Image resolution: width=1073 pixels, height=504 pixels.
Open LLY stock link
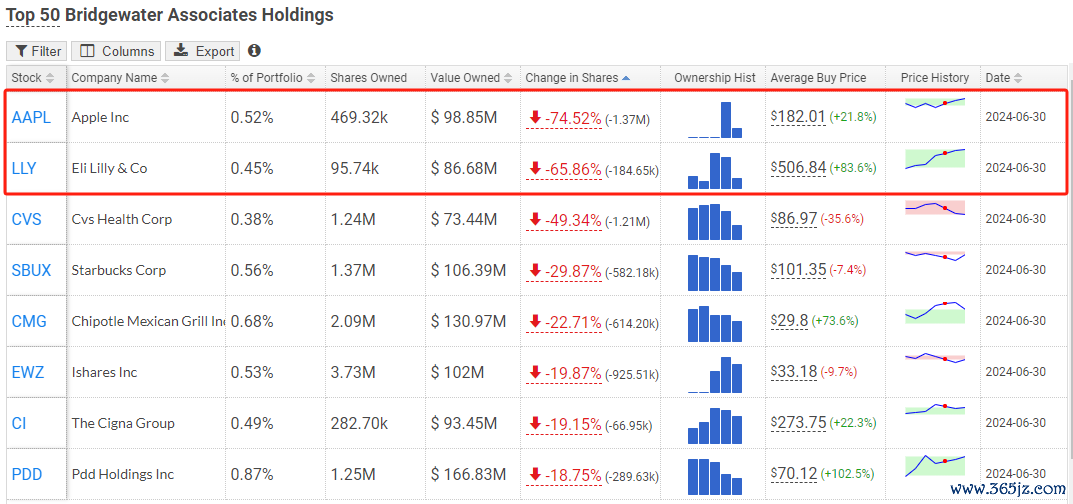pos(24,168)
